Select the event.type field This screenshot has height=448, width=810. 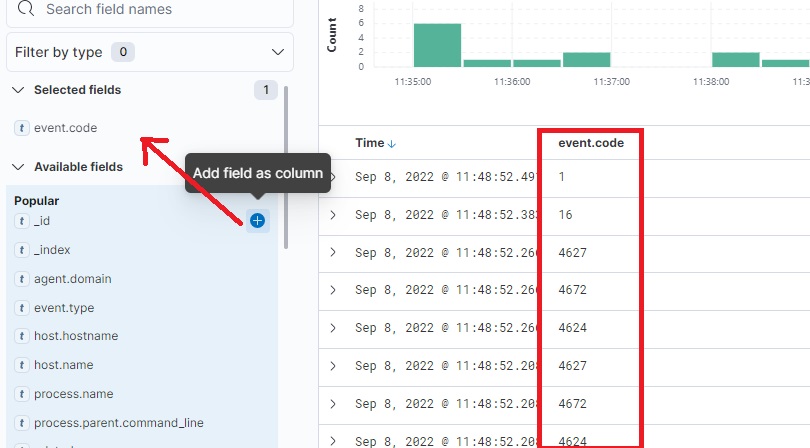point(64,308)
